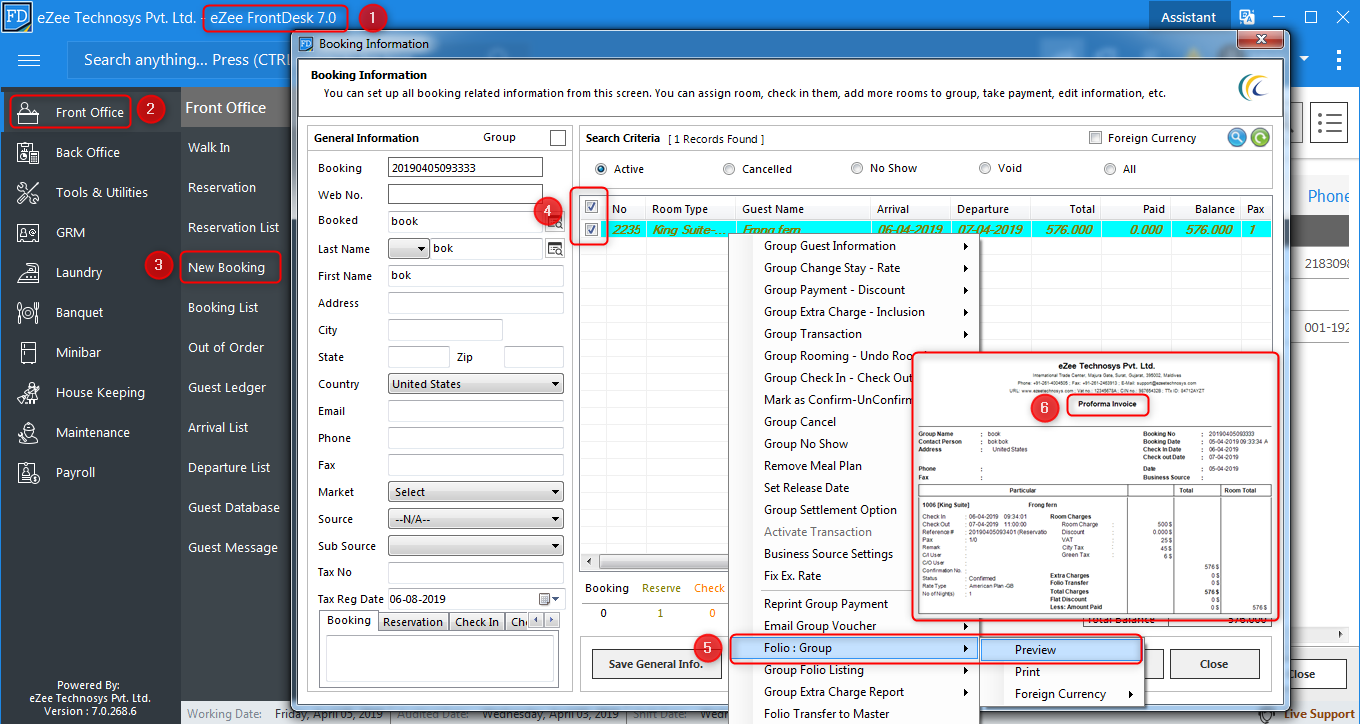This screenshot has width=1360, height=724.
Task: Select the Void radio button
Action: [x=985, y=168]
